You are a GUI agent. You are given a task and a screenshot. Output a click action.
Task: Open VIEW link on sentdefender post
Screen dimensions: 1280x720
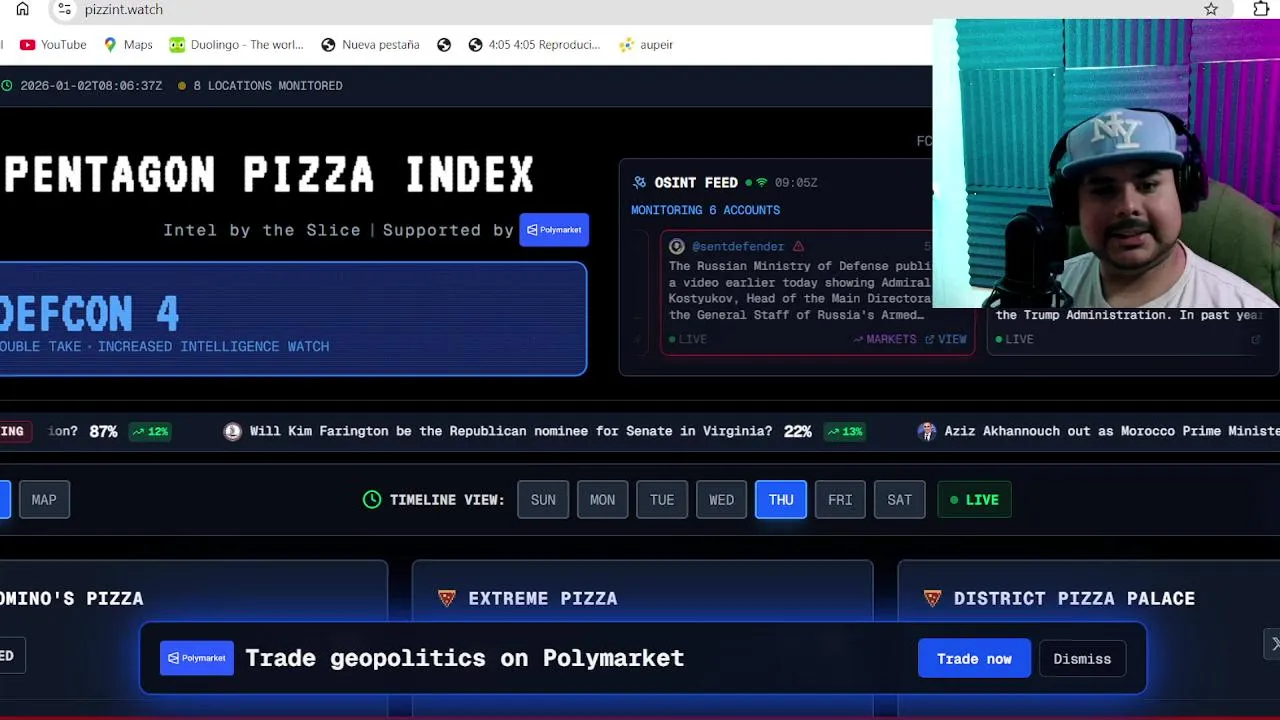[946, 339]
